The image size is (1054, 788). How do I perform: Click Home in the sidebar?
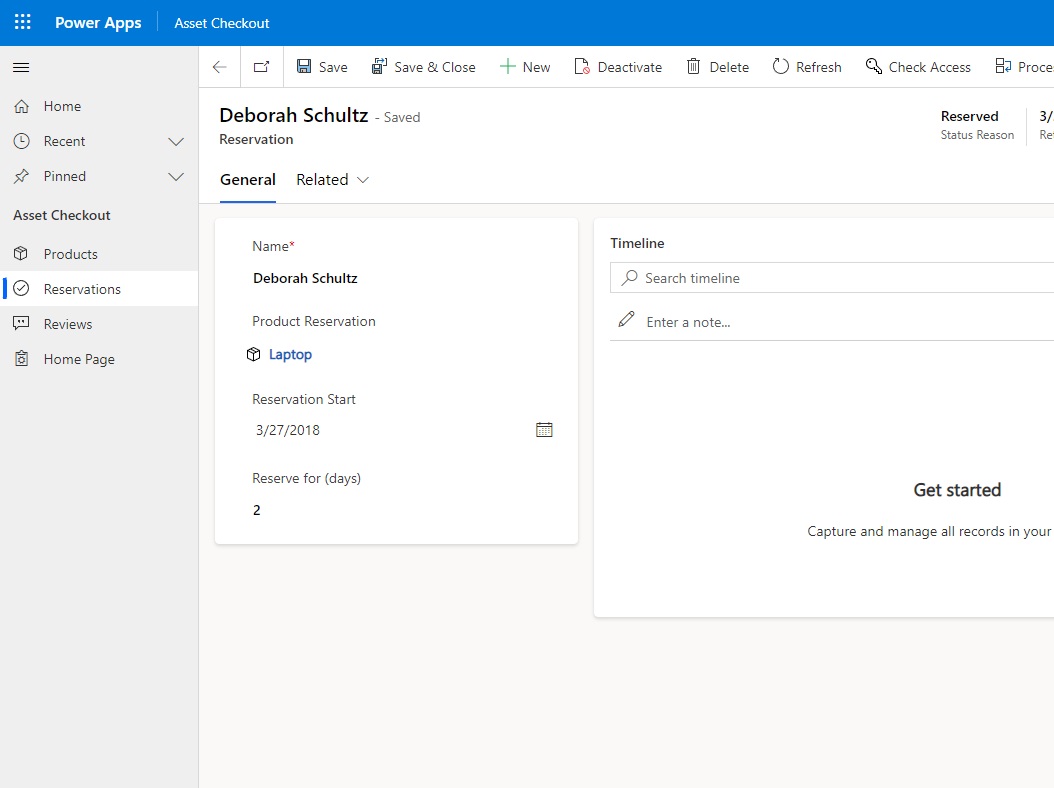pos(63,105)
